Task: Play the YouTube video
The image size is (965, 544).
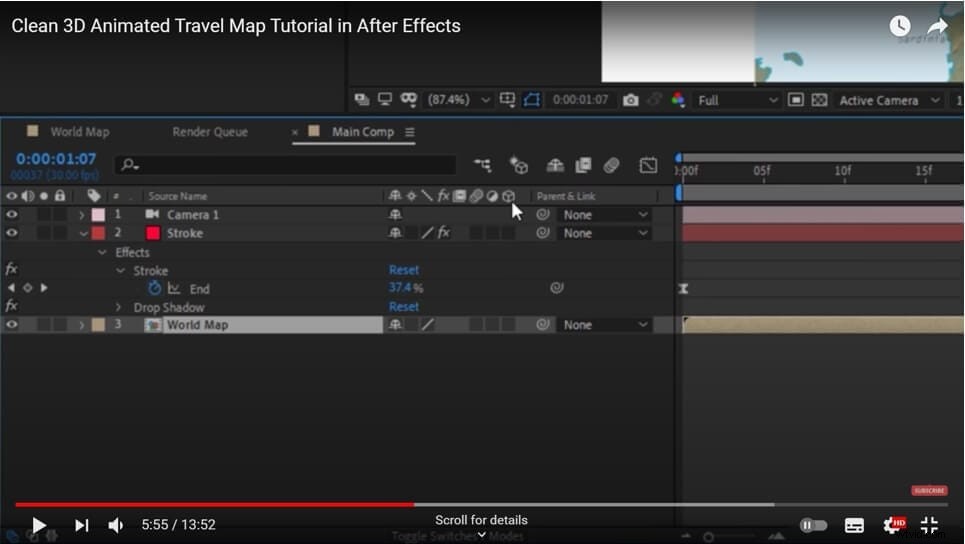Action: 38,525
